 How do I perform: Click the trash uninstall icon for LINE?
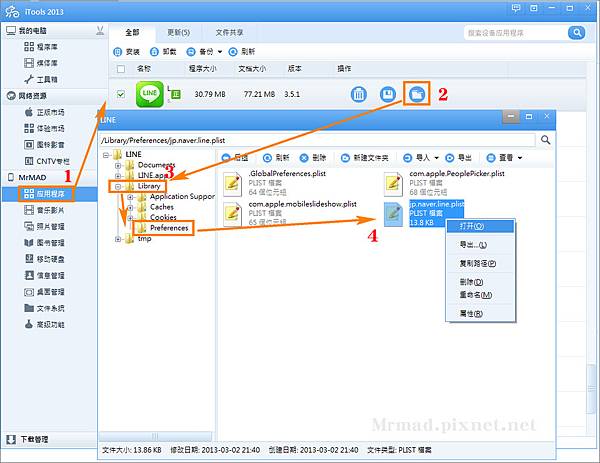point(359,94)
